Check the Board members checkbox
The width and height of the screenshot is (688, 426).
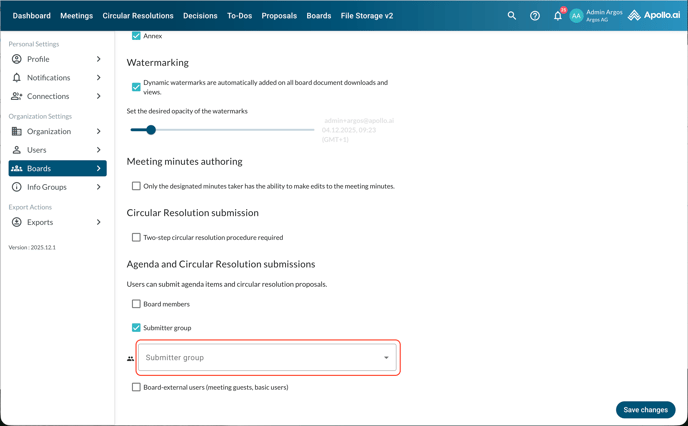pyautogui.click(x=136, y=304)
